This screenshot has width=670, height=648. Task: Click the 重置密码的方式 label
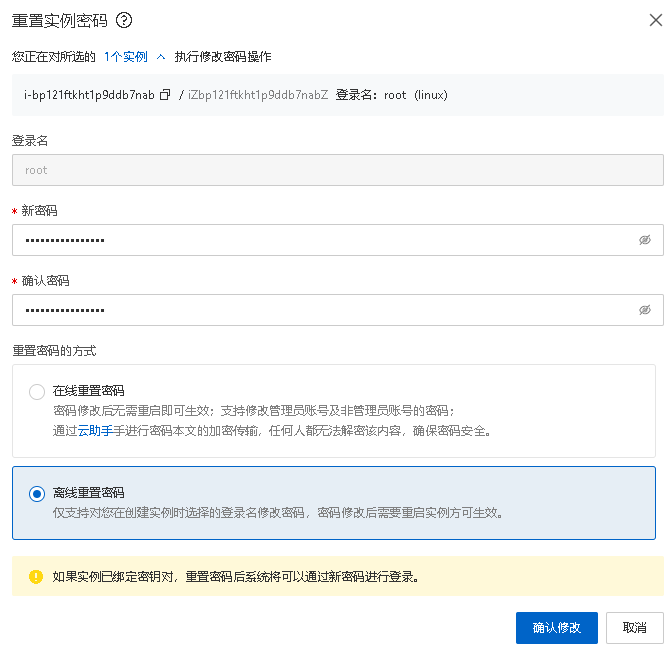(54, 351)
